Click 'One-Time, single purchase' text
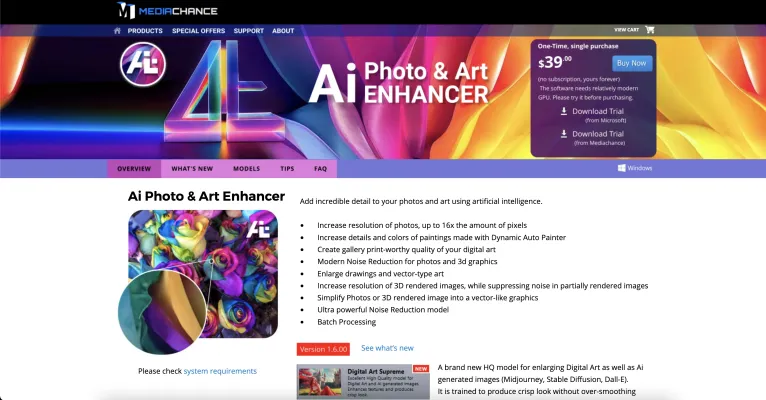This screenshot has width=766, height=400. click(x=578, y=46)
